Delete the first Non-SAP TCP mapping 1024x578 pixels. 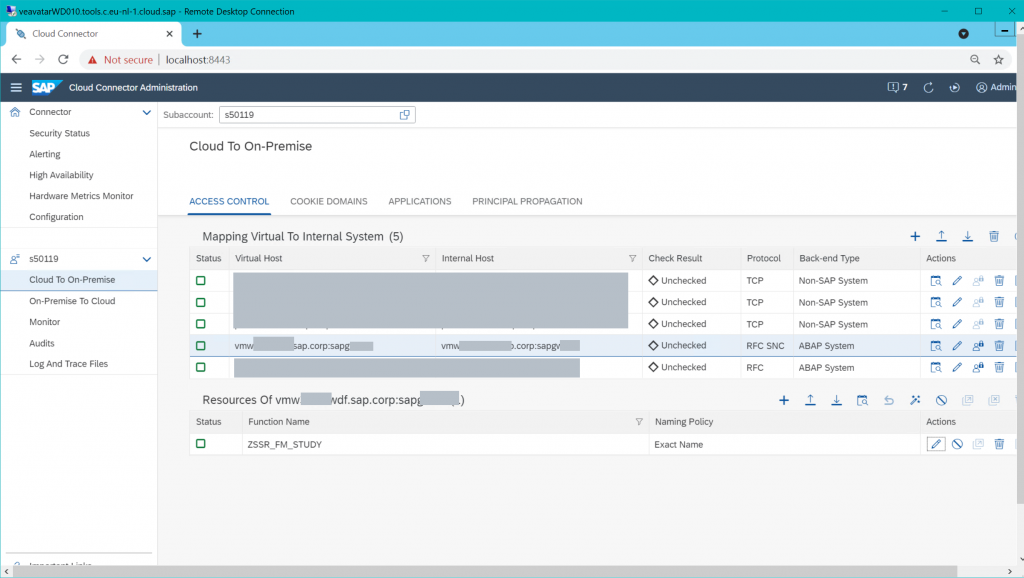click(999, 281)
